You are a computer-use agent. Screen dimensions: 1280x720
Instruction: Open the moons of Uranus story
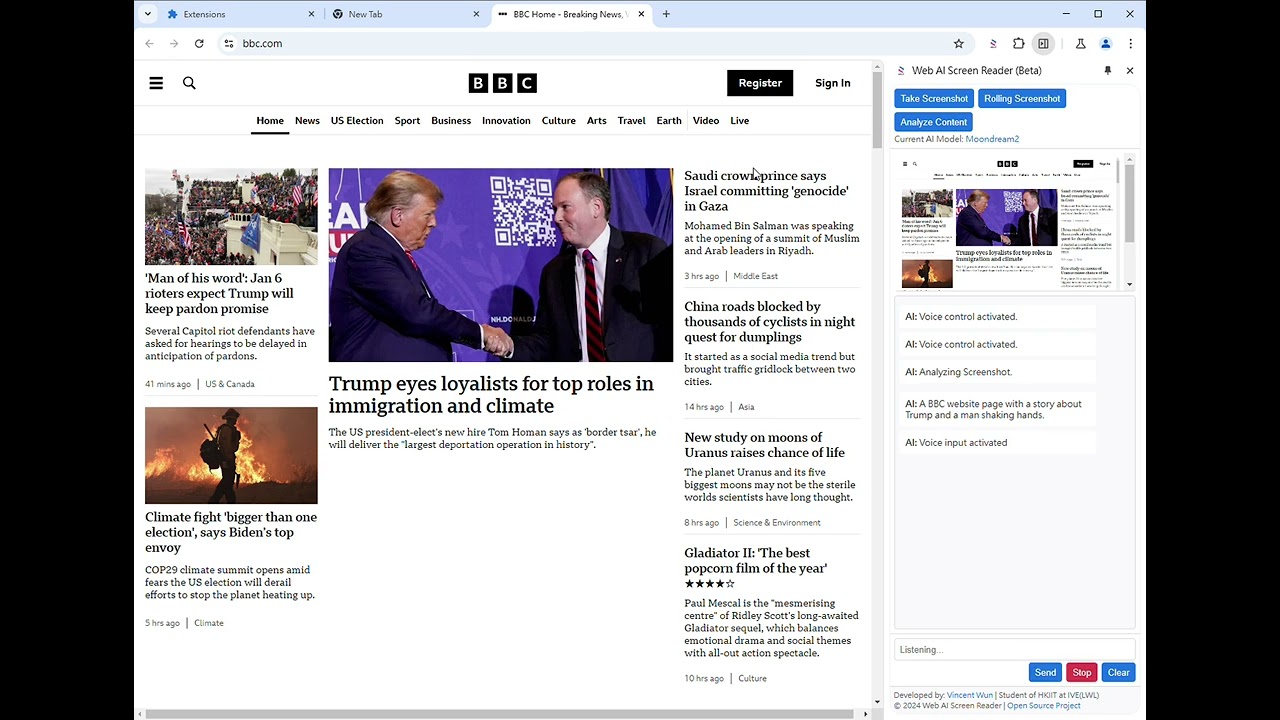click(x=764, y=445)
